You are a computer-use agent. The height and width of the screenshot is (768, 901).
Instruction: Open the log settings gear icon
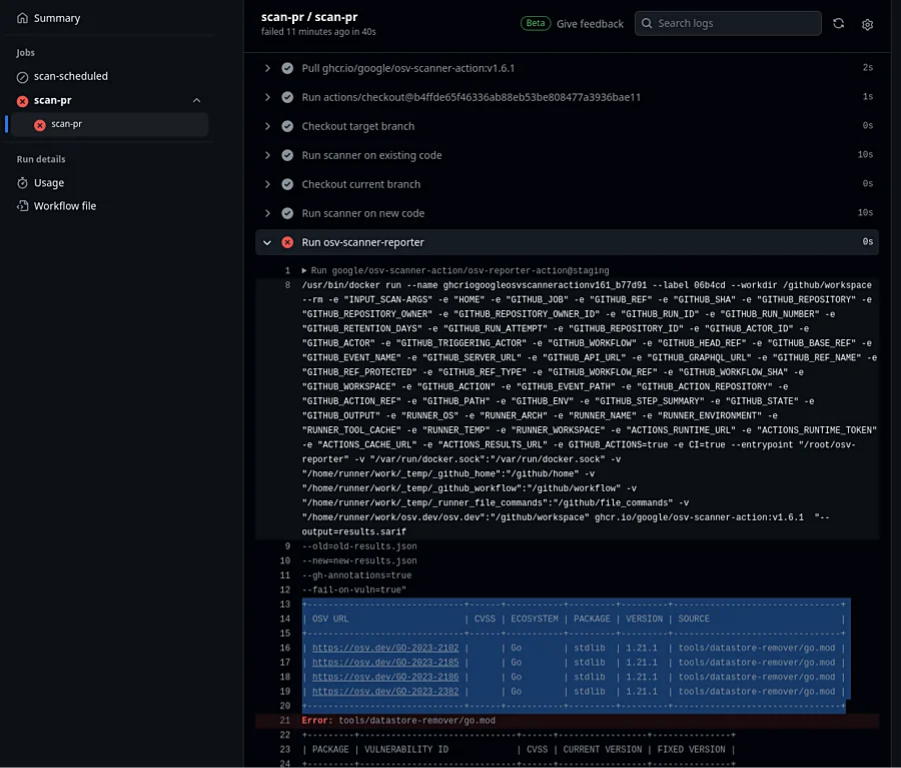pyautogui.click(x=867, y=24)
